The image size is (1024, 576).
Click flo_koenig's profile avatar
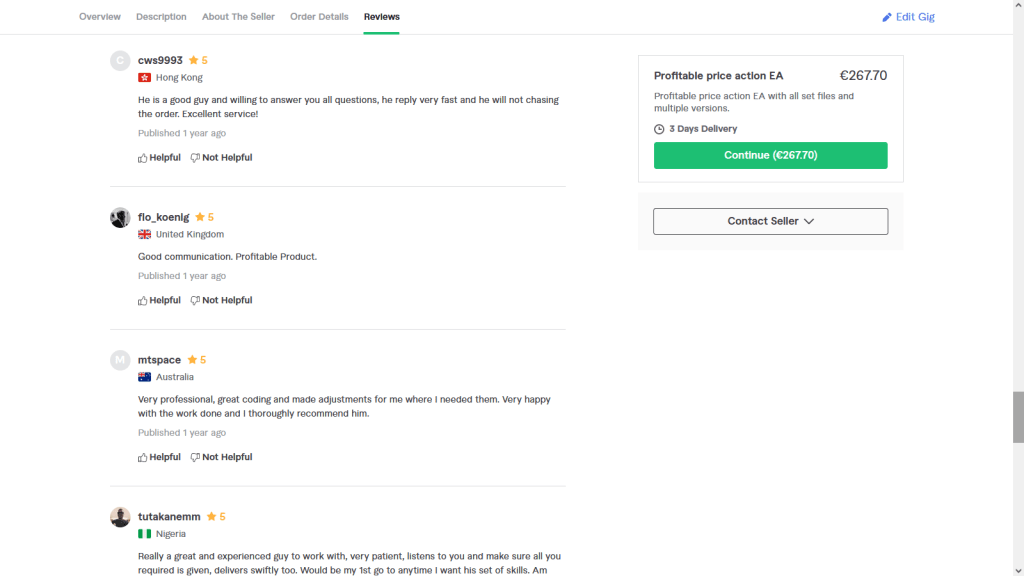[120, 218]
